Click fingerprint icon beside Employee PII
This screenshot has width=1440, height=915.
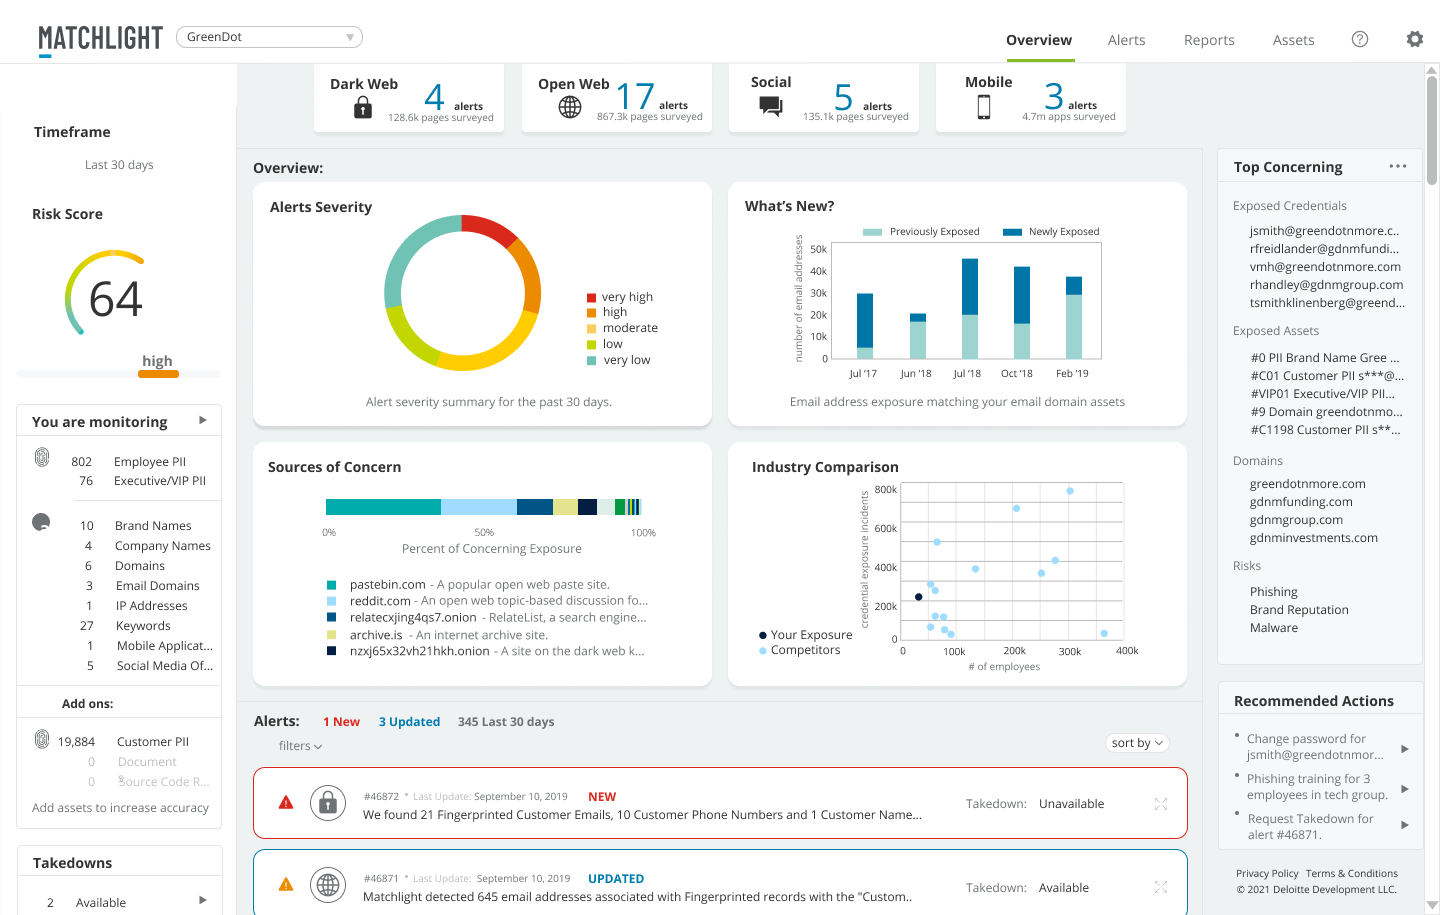(x=42, y=457)
